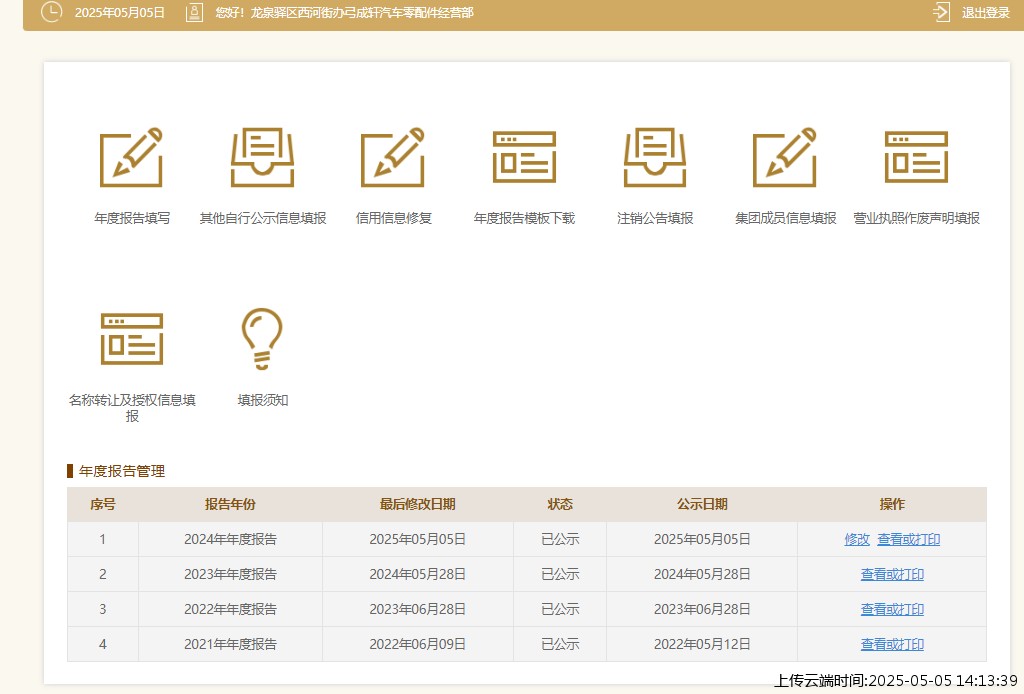The image size is (1024, 694).
Task: Open the 名称转让及授权信息填报 icon
Action: click(x=132, y=339)
